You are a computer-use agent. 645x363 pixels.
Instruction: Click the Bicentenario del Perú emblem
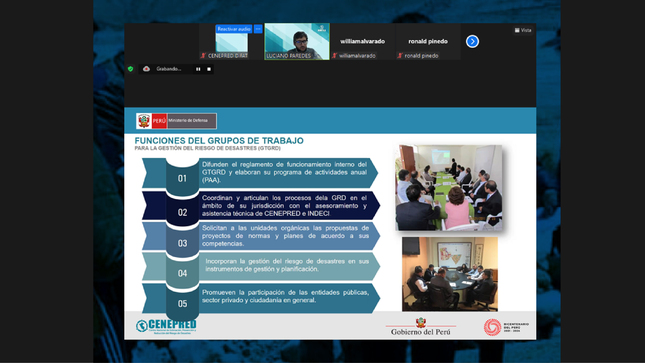point(506,327)
